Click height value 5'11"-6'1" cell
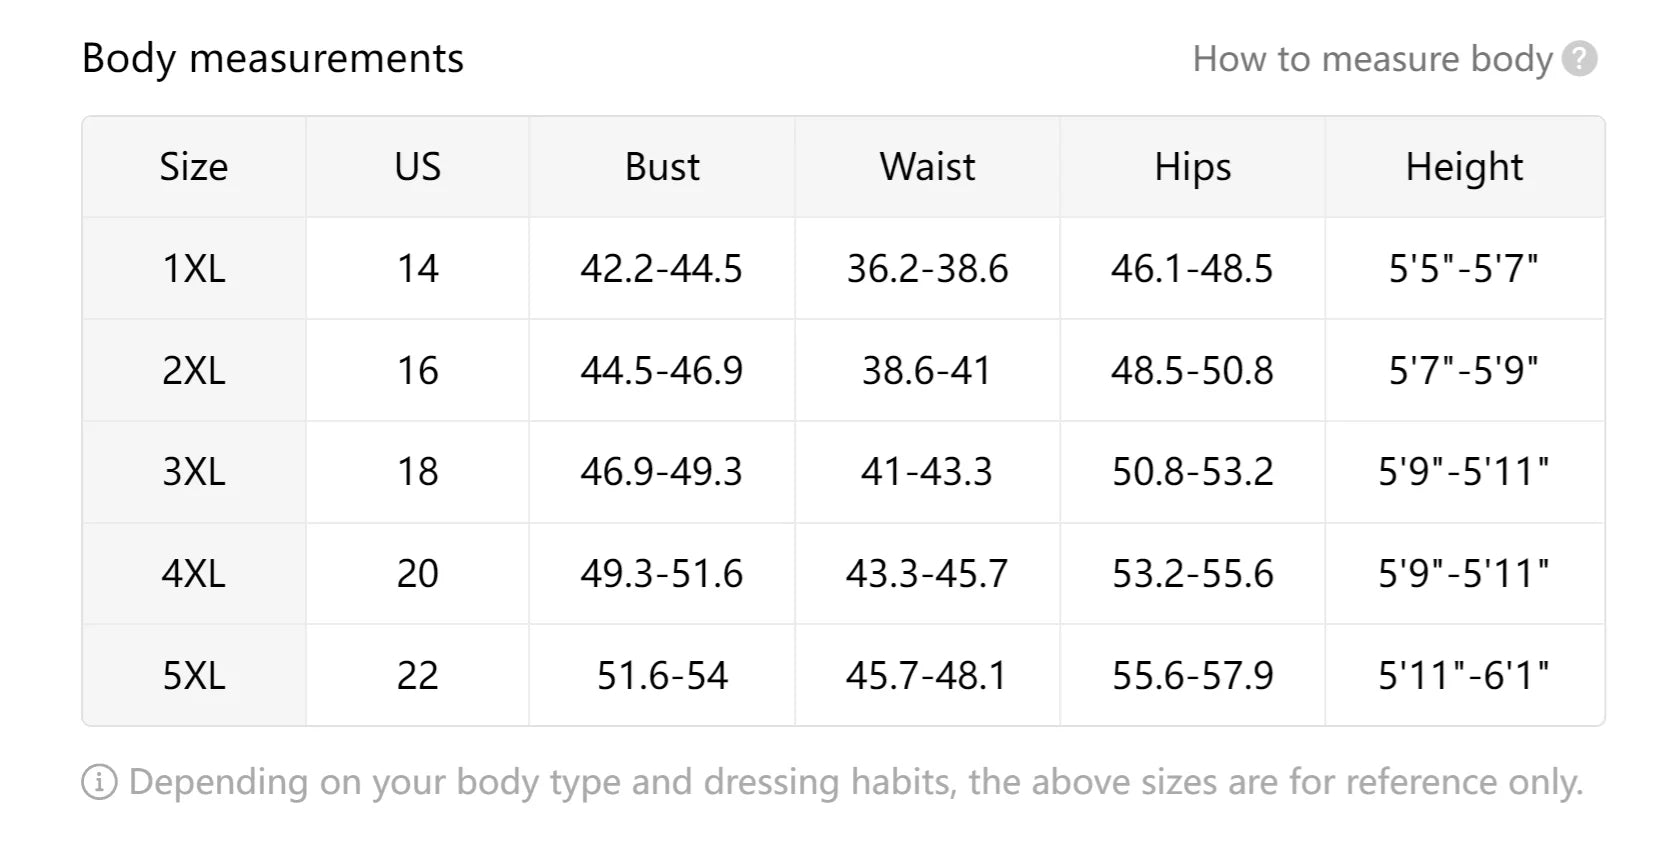Image resolution: width=1657 pixels, height=856 pixels. [1465, 676]
